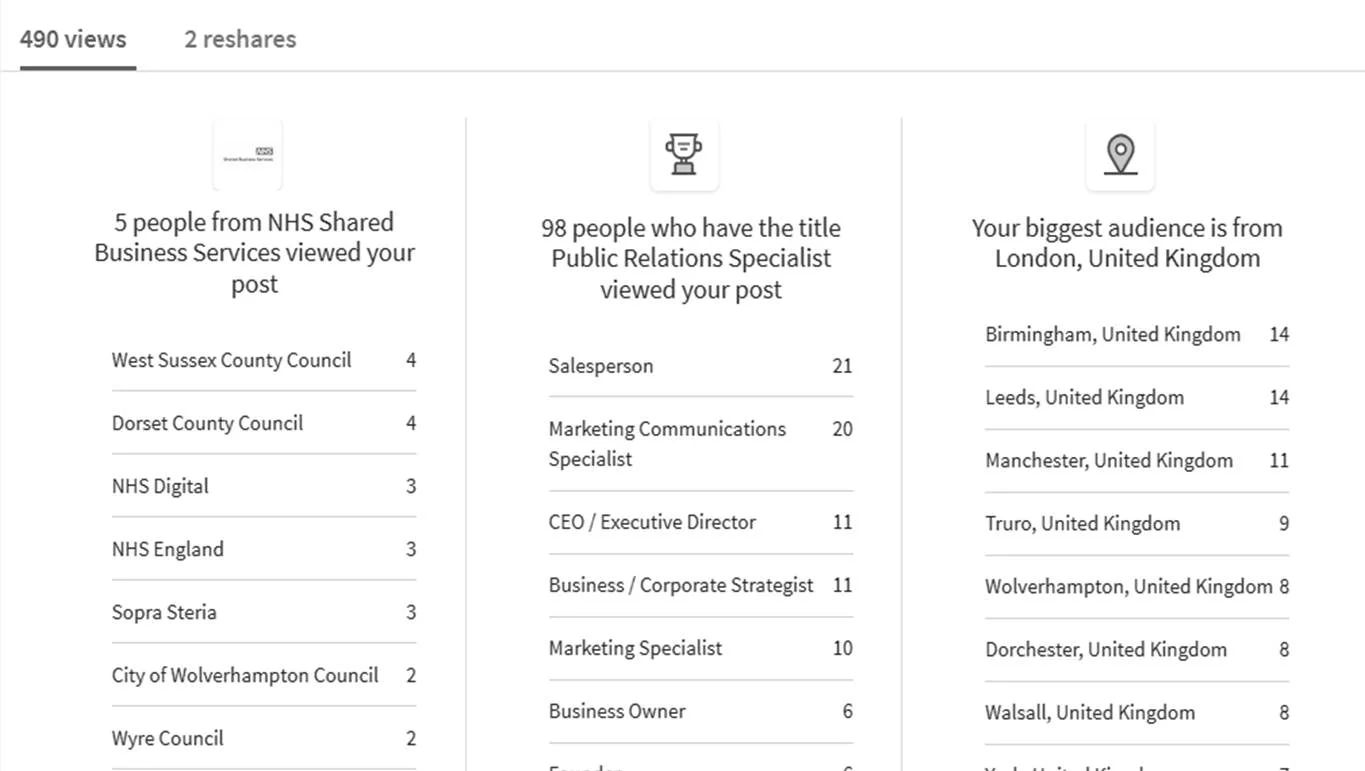
Task: Select the Salesperson job title row
Action: coord(700,366)
